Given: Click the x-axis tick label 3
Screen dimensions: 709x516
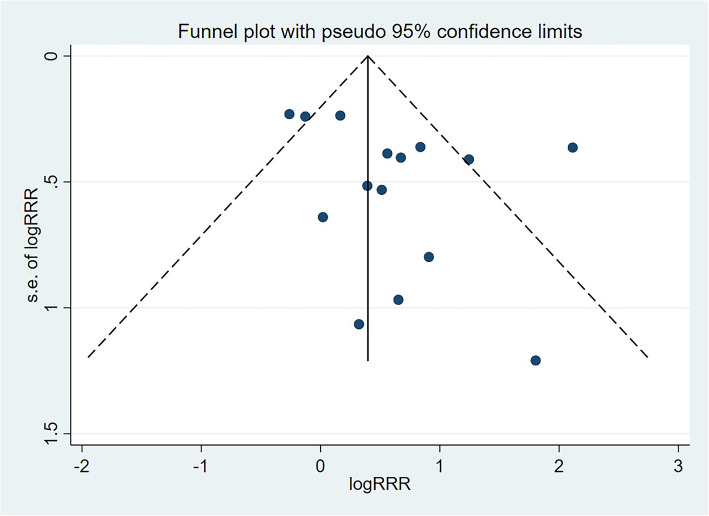Looking at the screenshot, I should coord(677,466).
